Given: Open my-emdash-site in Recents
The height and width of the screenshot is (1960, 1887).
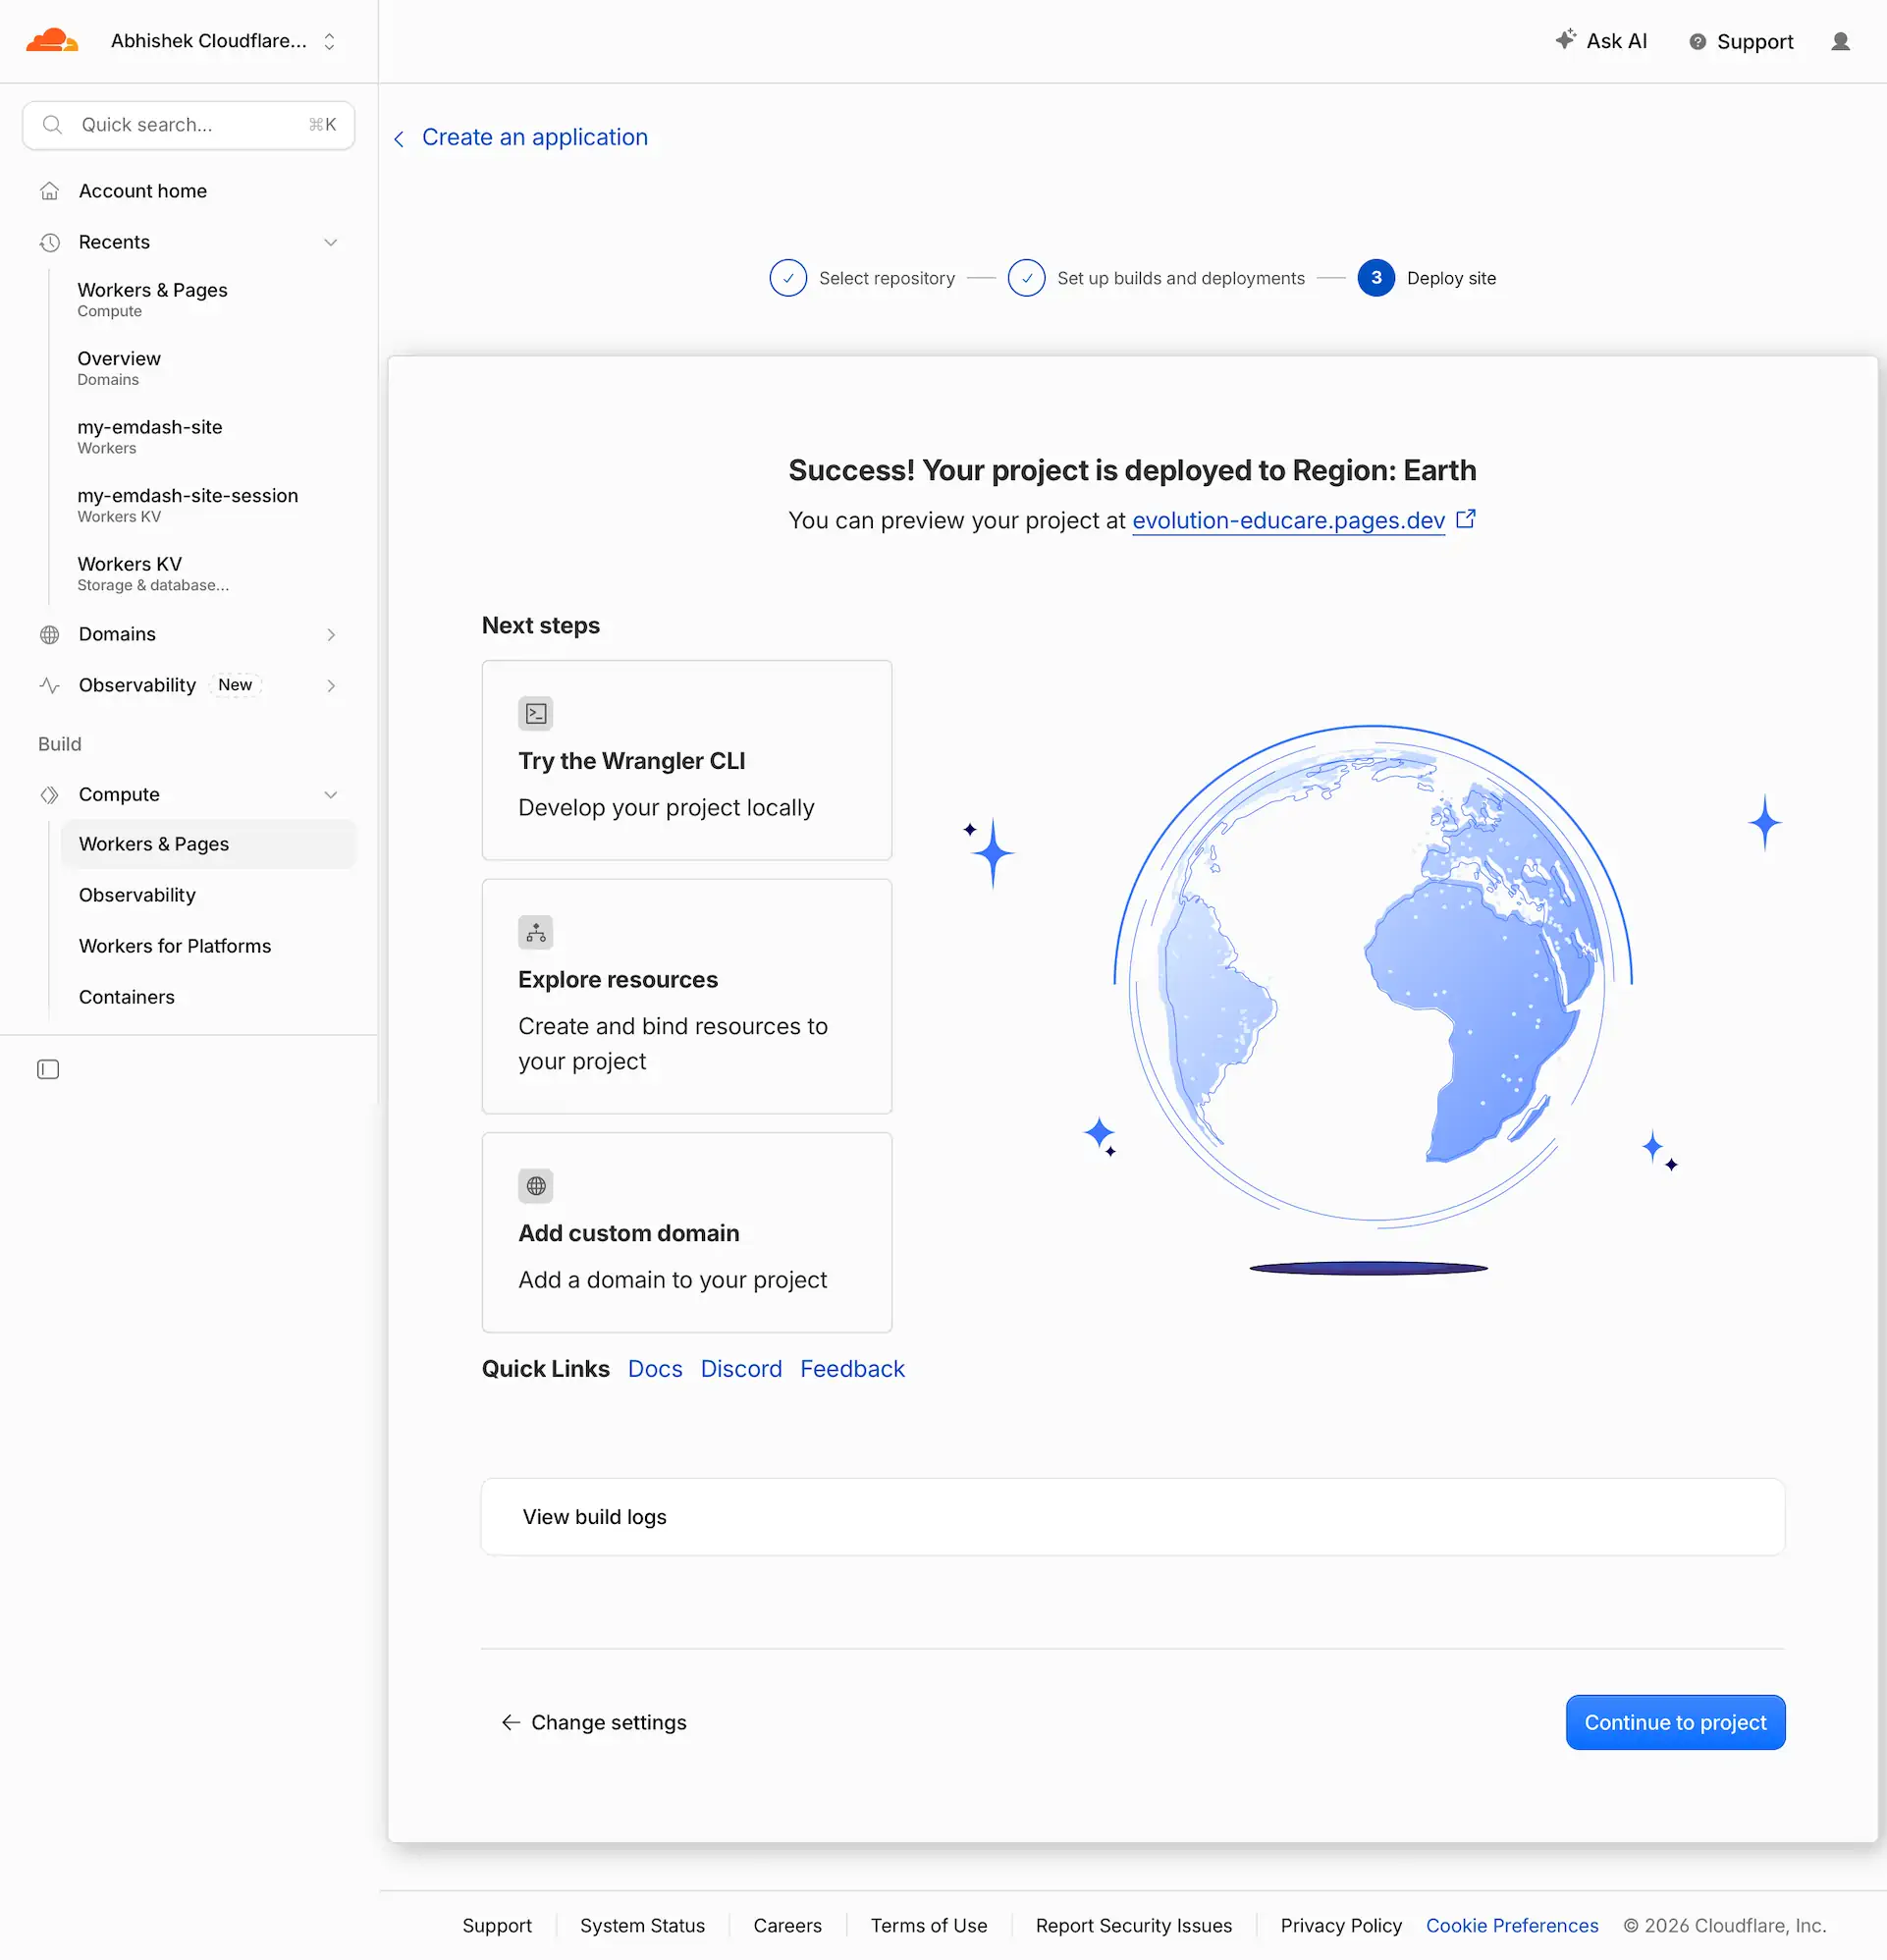Looking at the screenshot, I should pos(150,437).
